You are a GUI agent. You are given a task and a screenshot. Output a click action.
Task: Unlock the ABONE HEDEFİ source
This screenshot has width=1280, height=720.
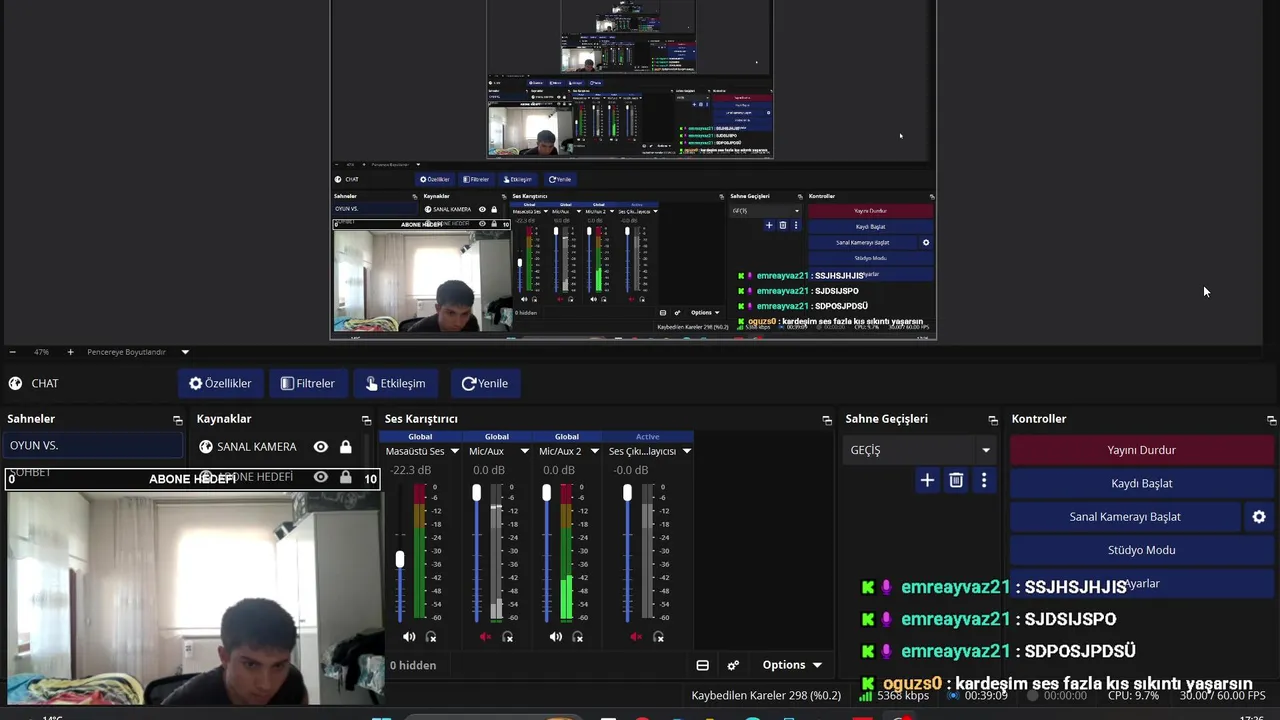tap(346, 477)
